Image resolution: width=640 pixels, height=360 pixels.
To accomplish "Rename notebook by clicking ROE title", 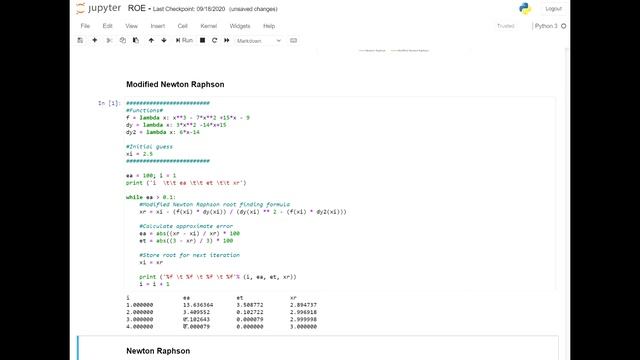I will (x=136, y=9).
